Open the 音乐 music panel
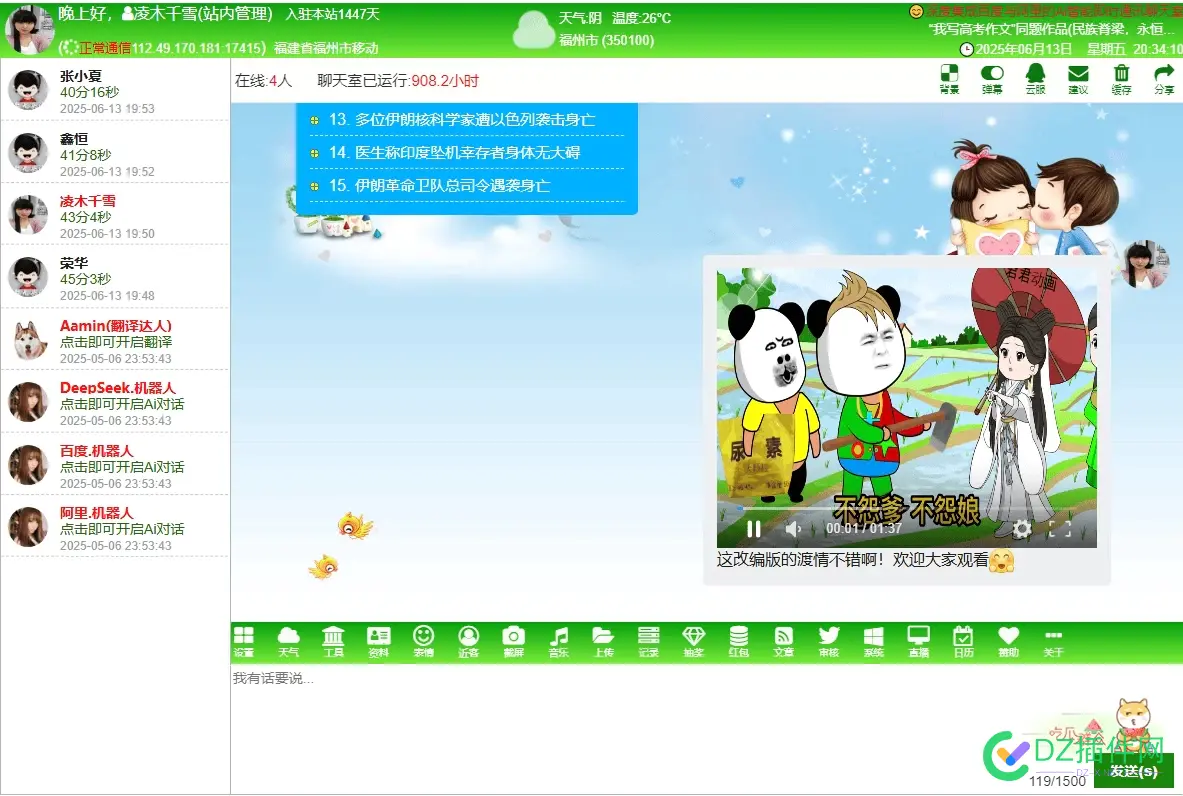The image size is (1183, 796). pyautogui.click(x=559, y=641)
